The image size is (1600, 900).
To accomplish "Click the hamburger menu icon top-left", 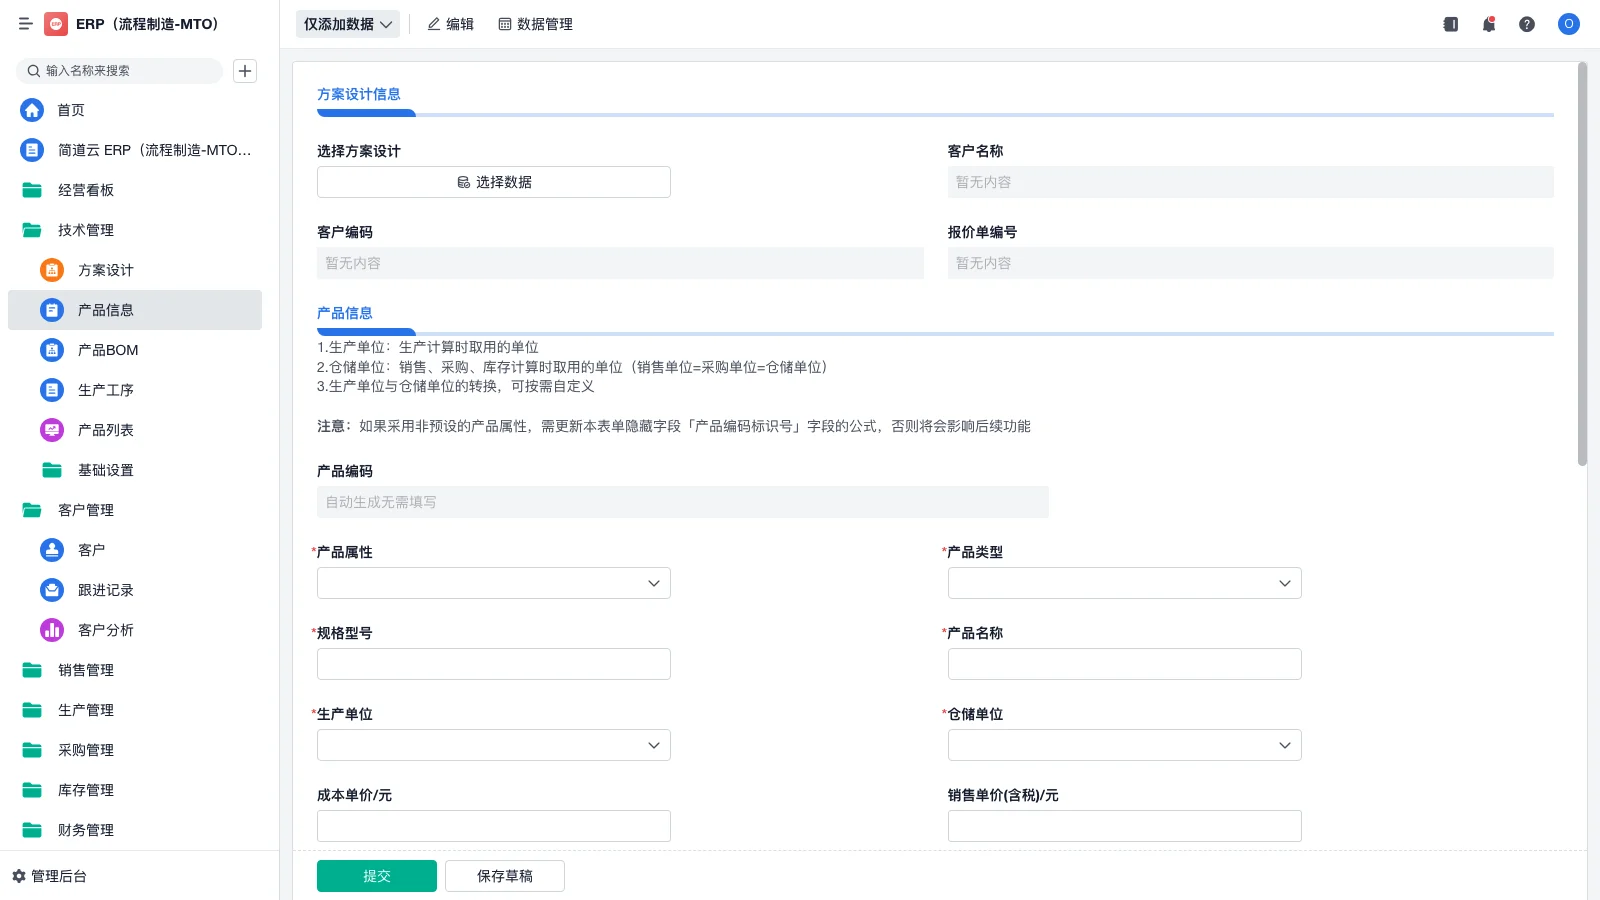I will click(x=26, y=24).
